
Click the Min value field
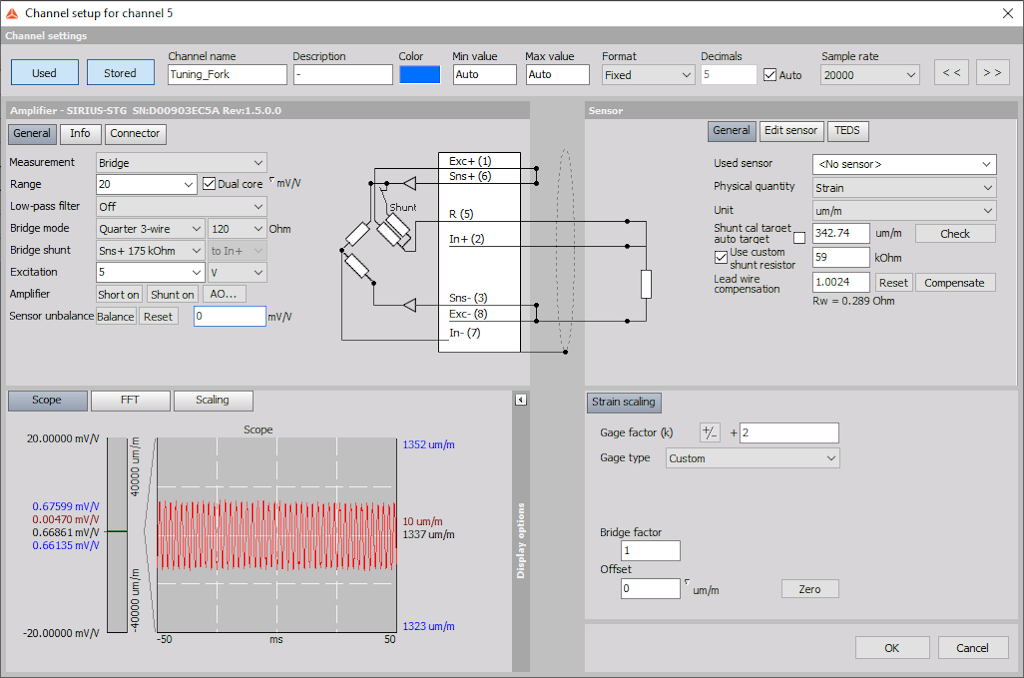485,74
